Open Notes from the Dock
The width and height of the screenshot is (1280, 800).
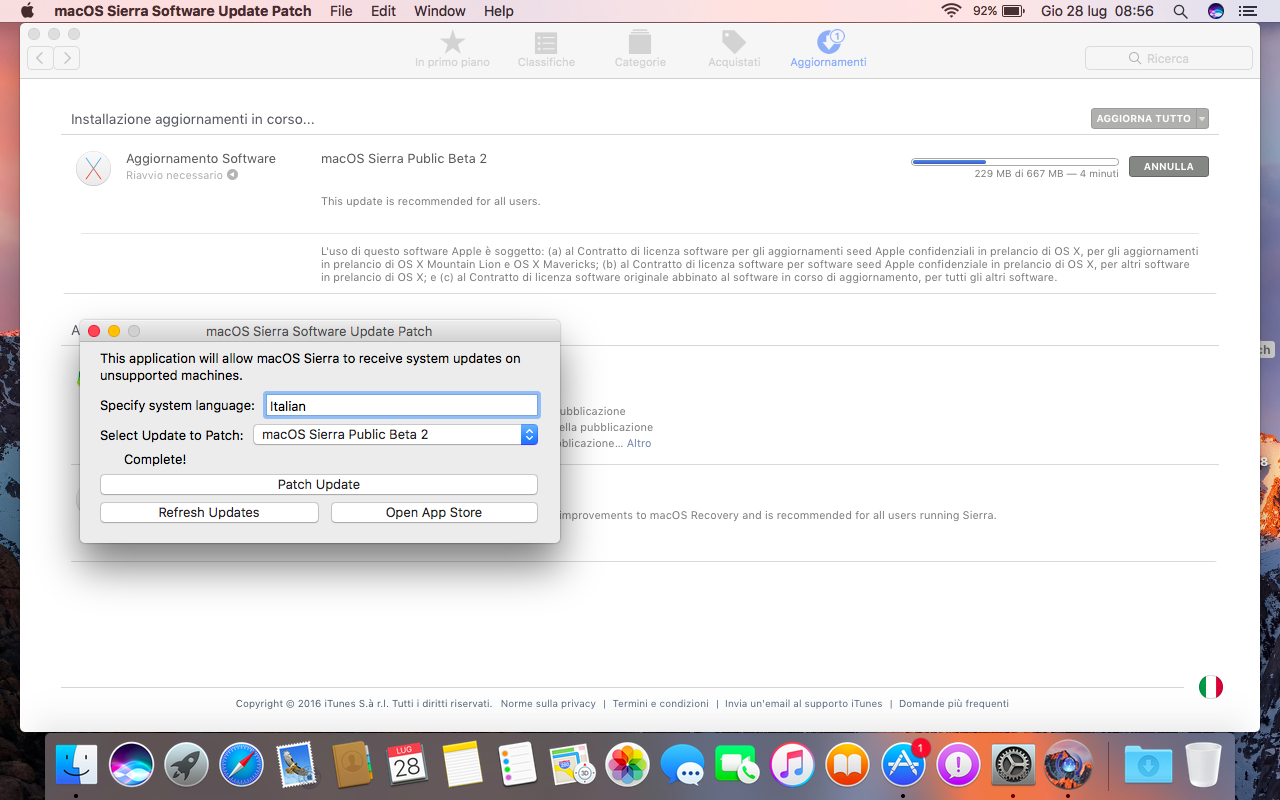462,766
